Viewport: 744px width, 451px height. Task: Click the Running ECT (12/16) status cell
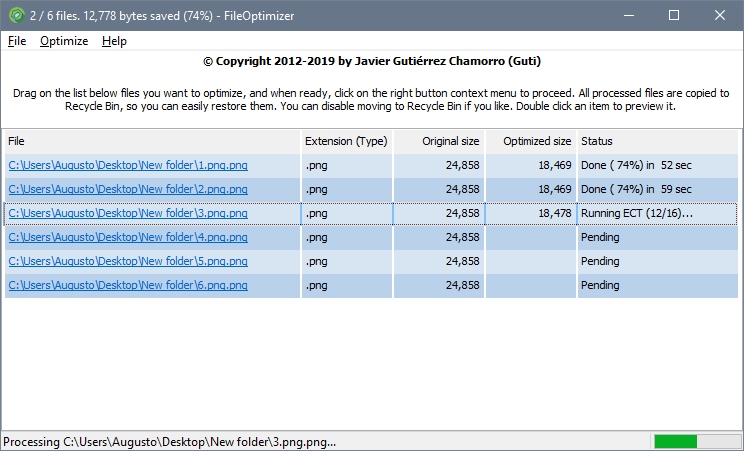click(658, 213)
